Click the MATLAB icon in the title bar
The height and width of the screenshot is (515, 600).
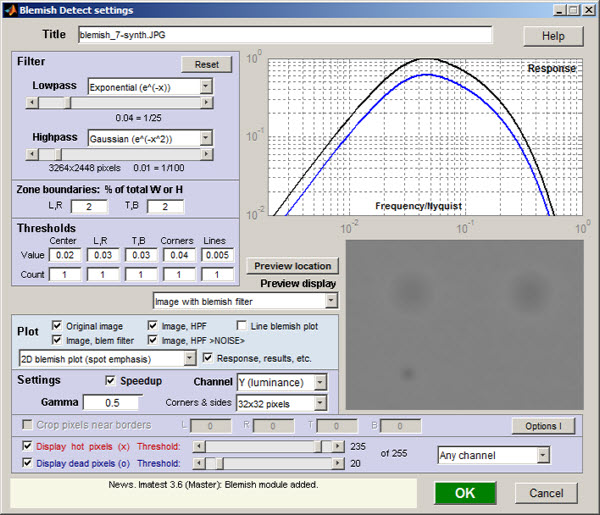(10, 10)
